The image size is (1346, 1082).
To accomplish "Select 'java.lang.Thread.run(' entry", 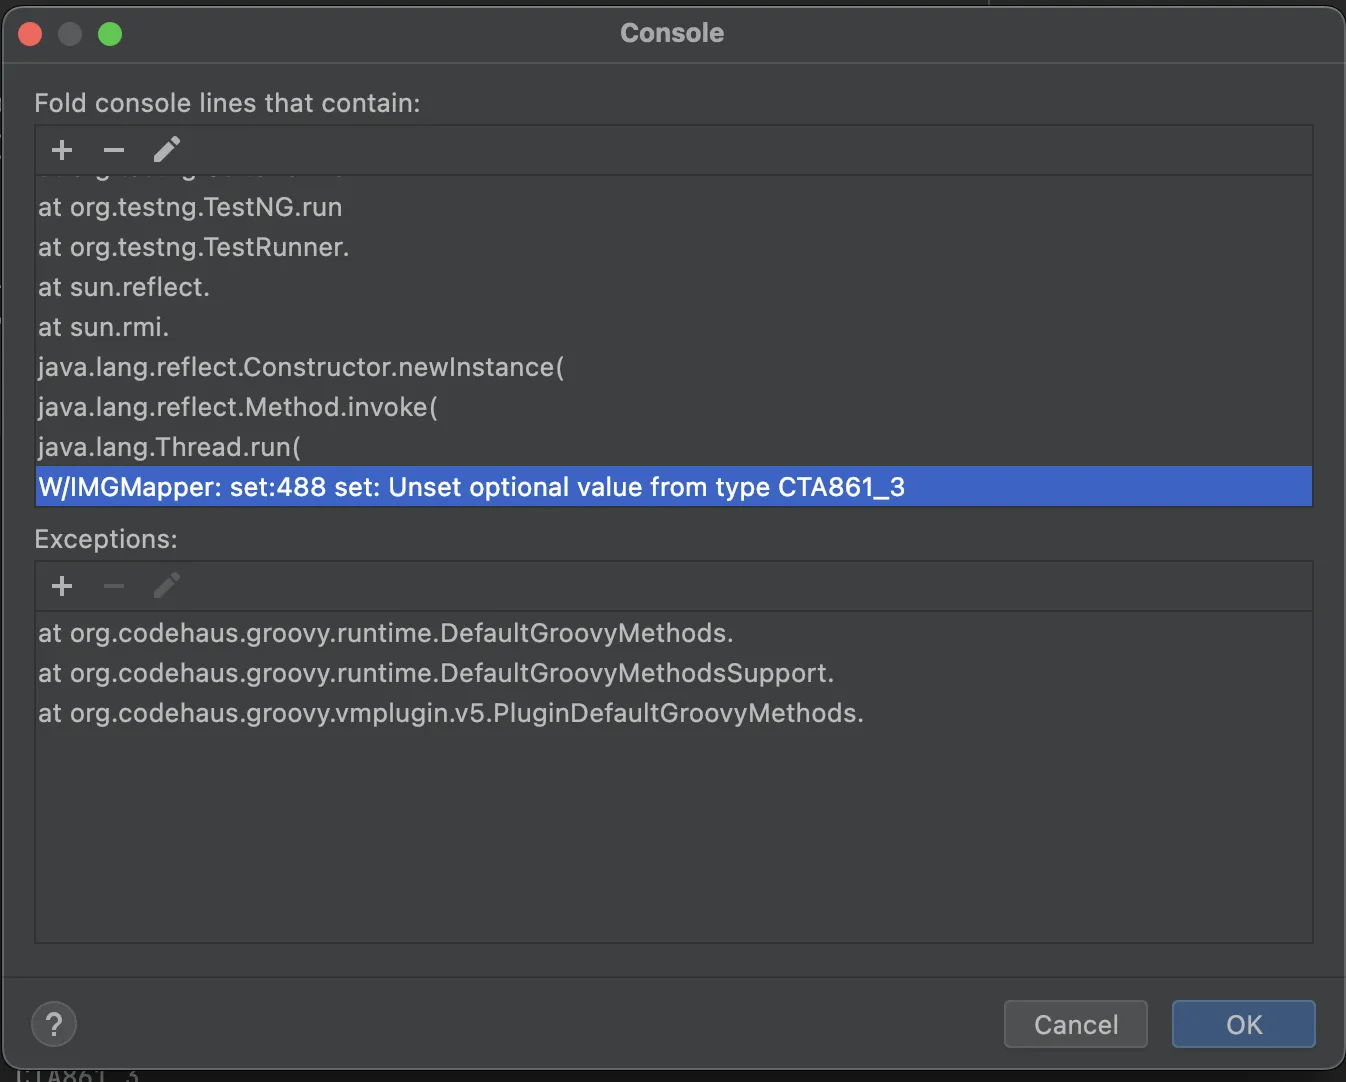I will [x=169, y=447].
